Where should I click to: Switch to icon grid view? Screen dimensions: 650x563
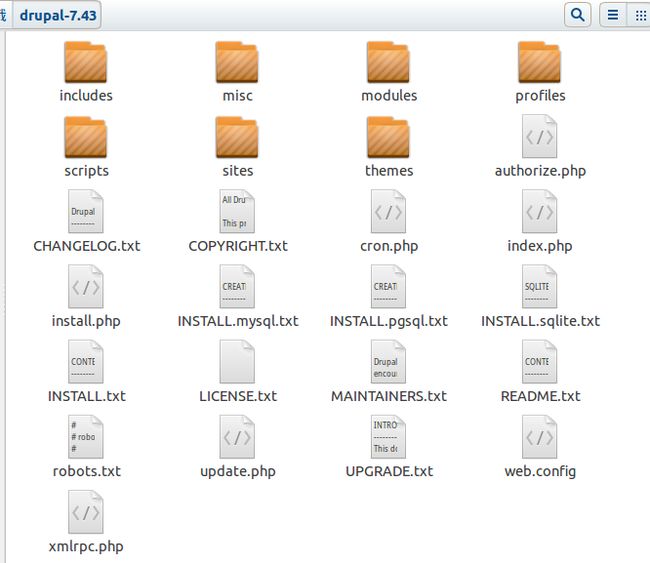639,15
